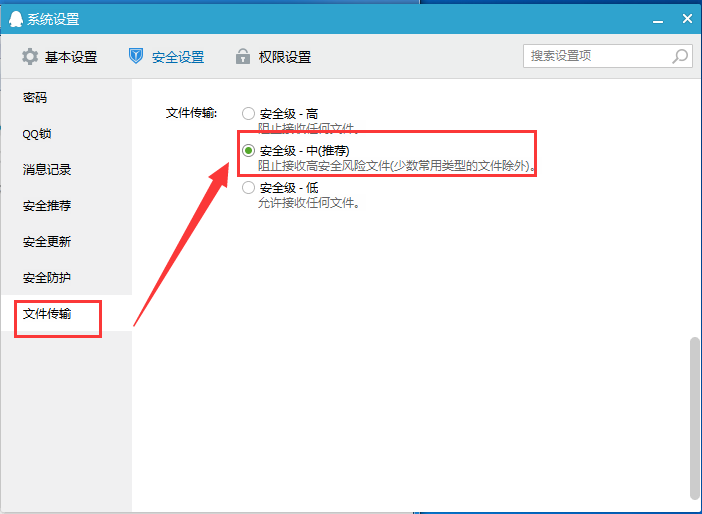Open the 基本设置 tab
The width and height of the screenshot is (702, 514).
pos(60,57)
